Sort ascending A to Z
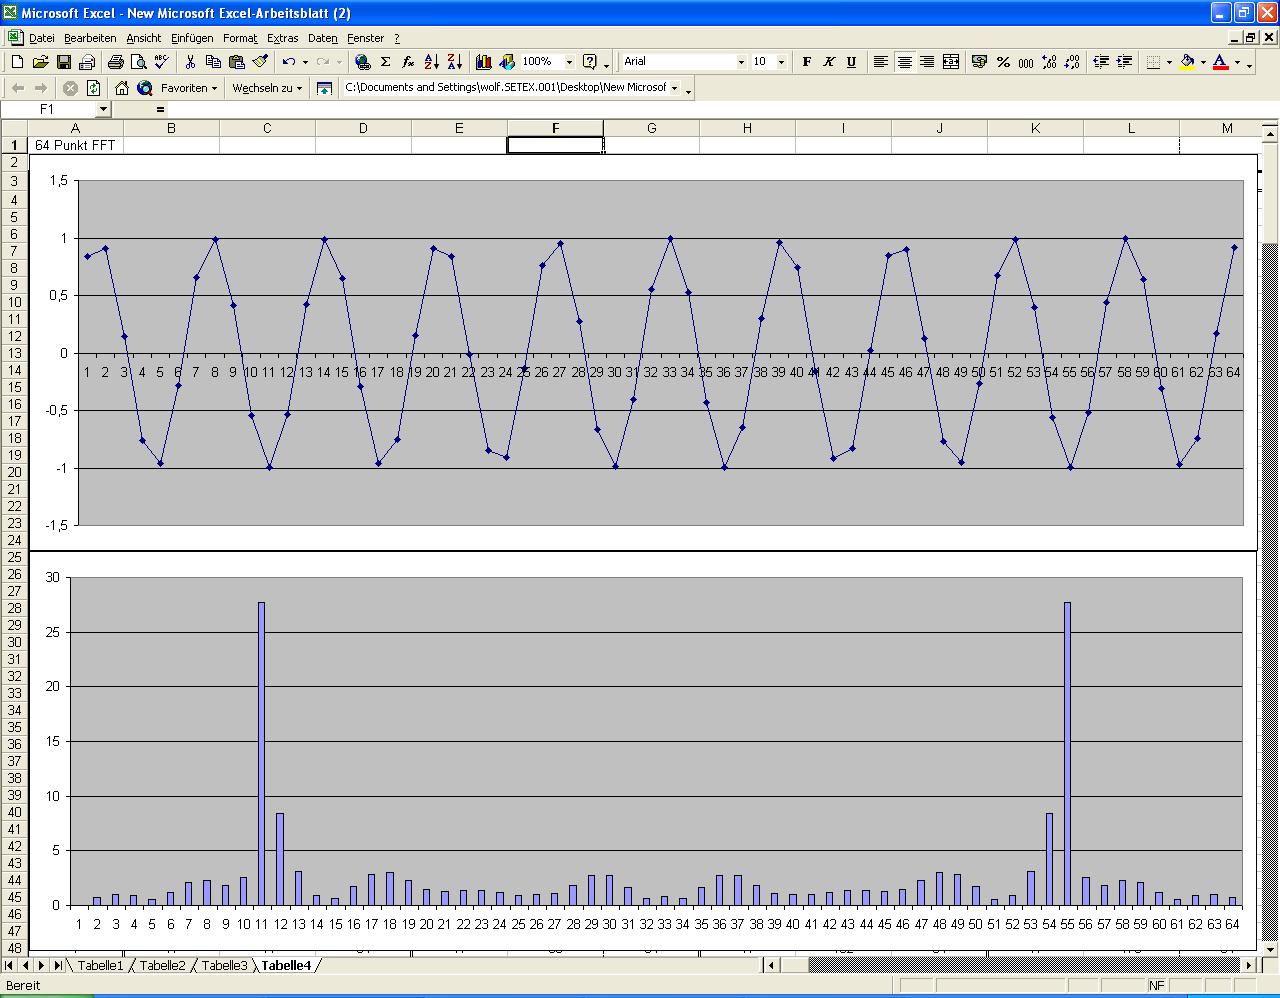Viewport: 1280px width, 998px height. click(431, 62)
